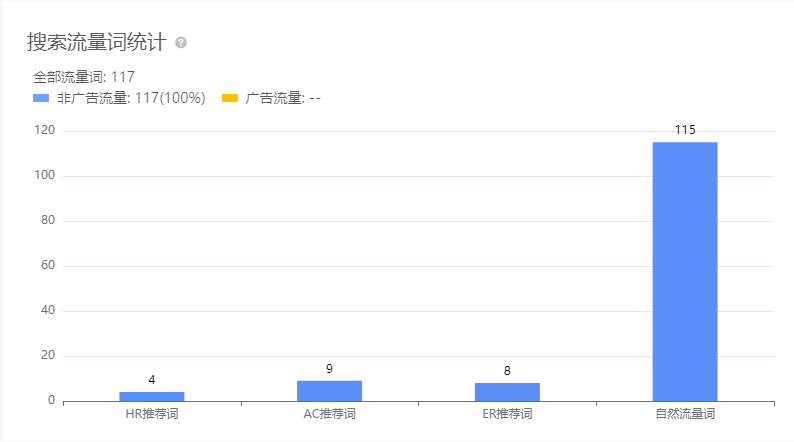Click the HR推荐词 bar
Viewport: 794px width, 442px height.
tap(152, 396)
